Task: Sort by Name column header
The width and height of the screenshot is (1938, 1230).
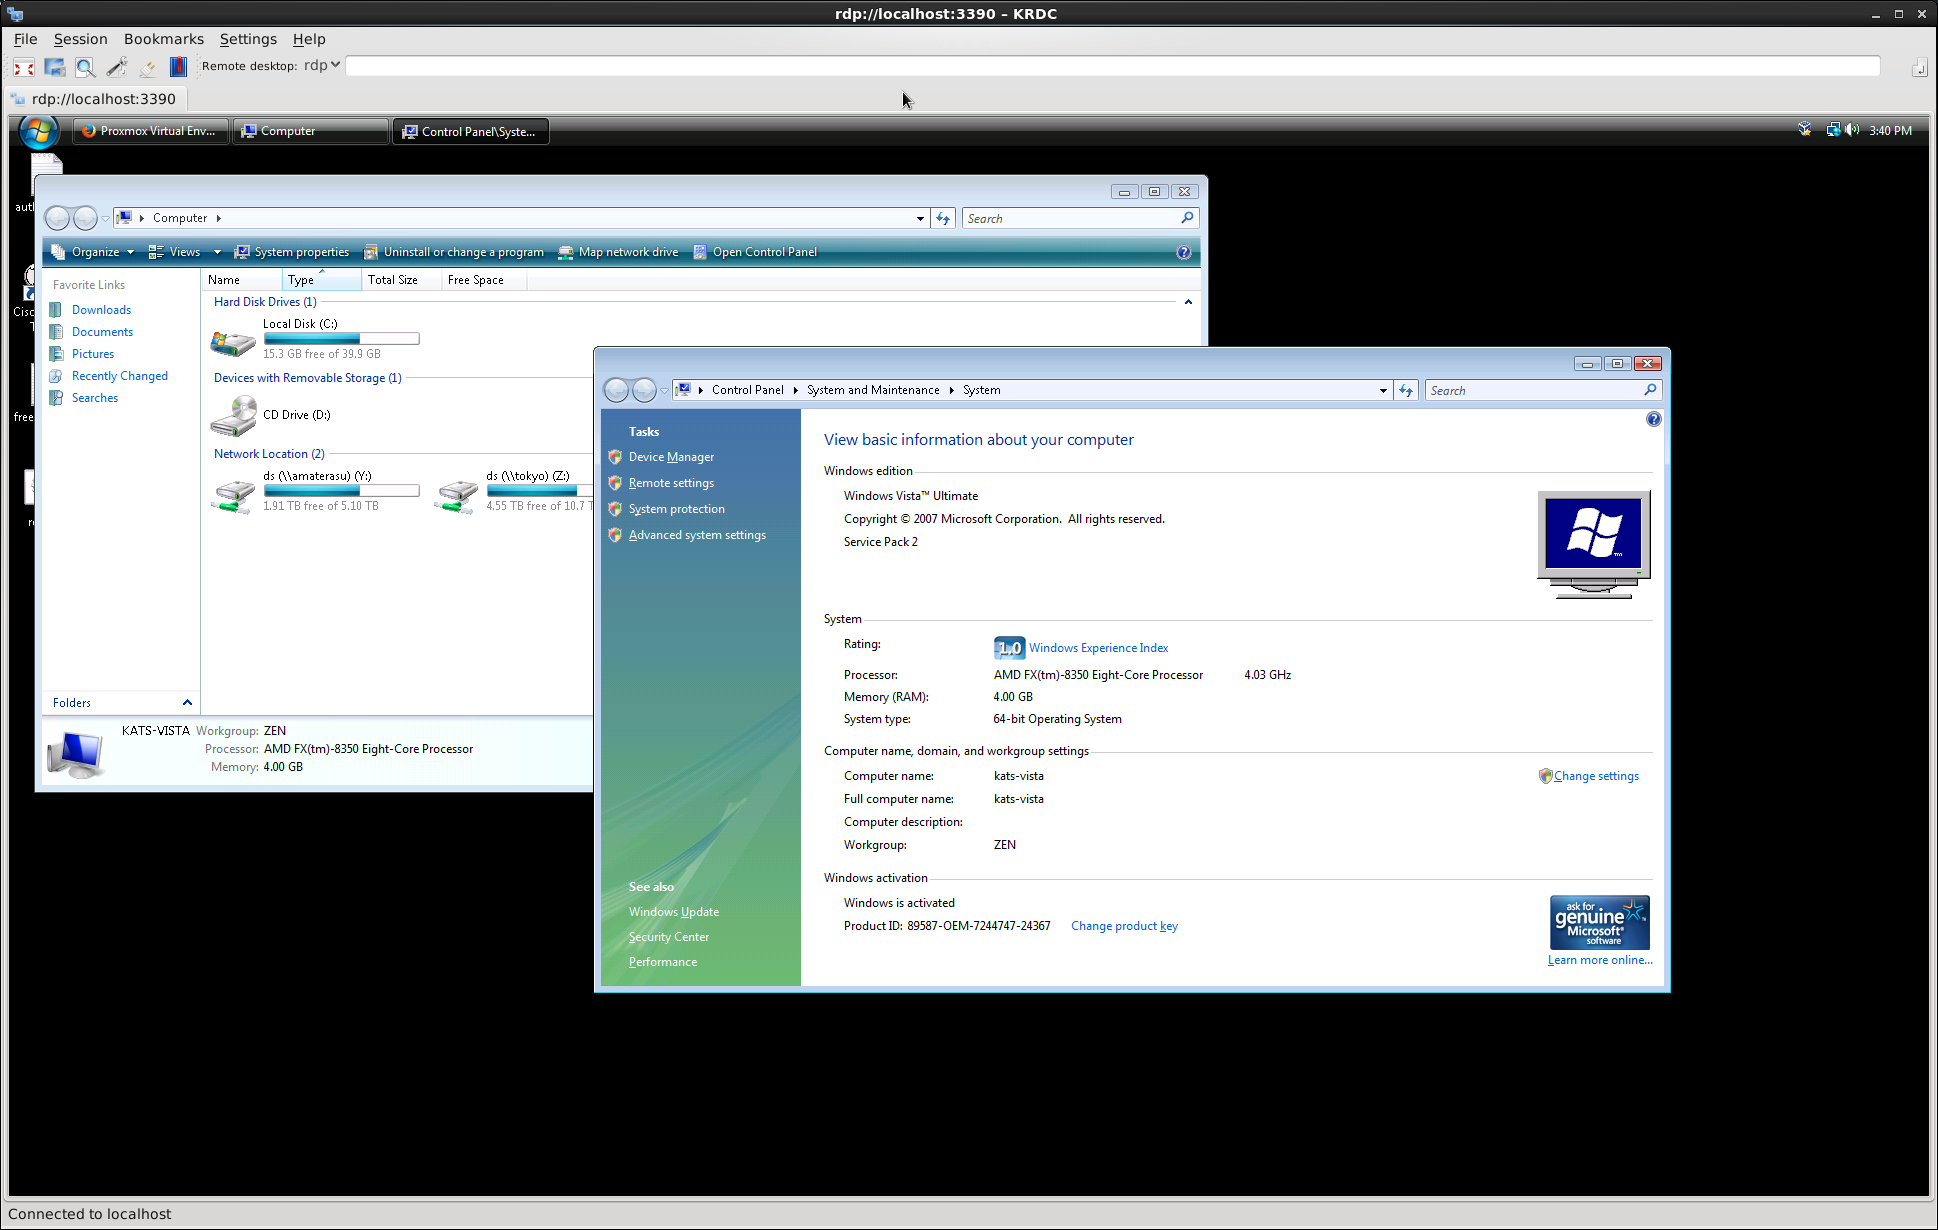Action: point(240,280)
